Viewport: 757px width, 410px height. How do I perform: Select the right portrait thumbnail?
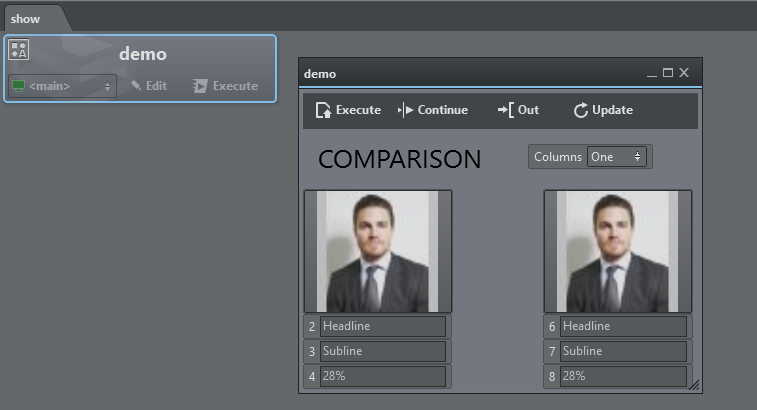point(618,252)
